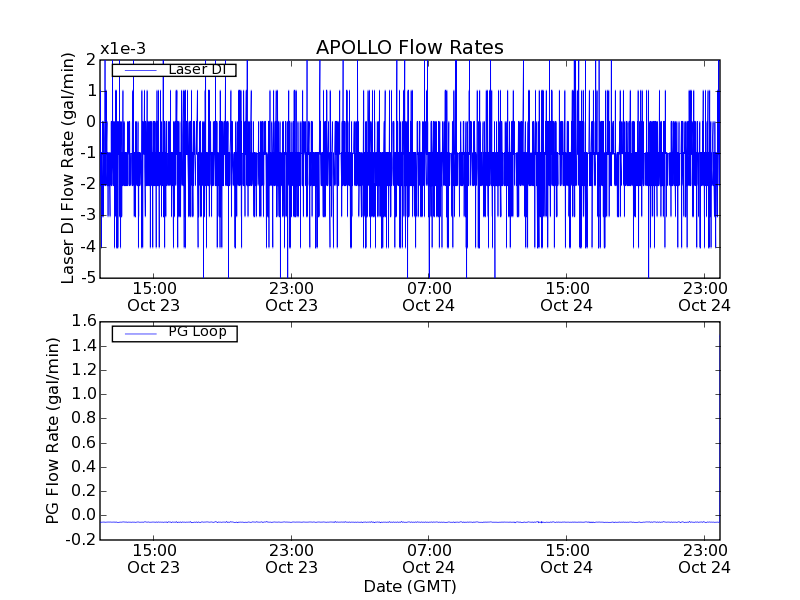Click the 07:00 Oct 24 tick under PG Loop plot
Viewport: 800px width, 600px height.
[x=429, y=558]
